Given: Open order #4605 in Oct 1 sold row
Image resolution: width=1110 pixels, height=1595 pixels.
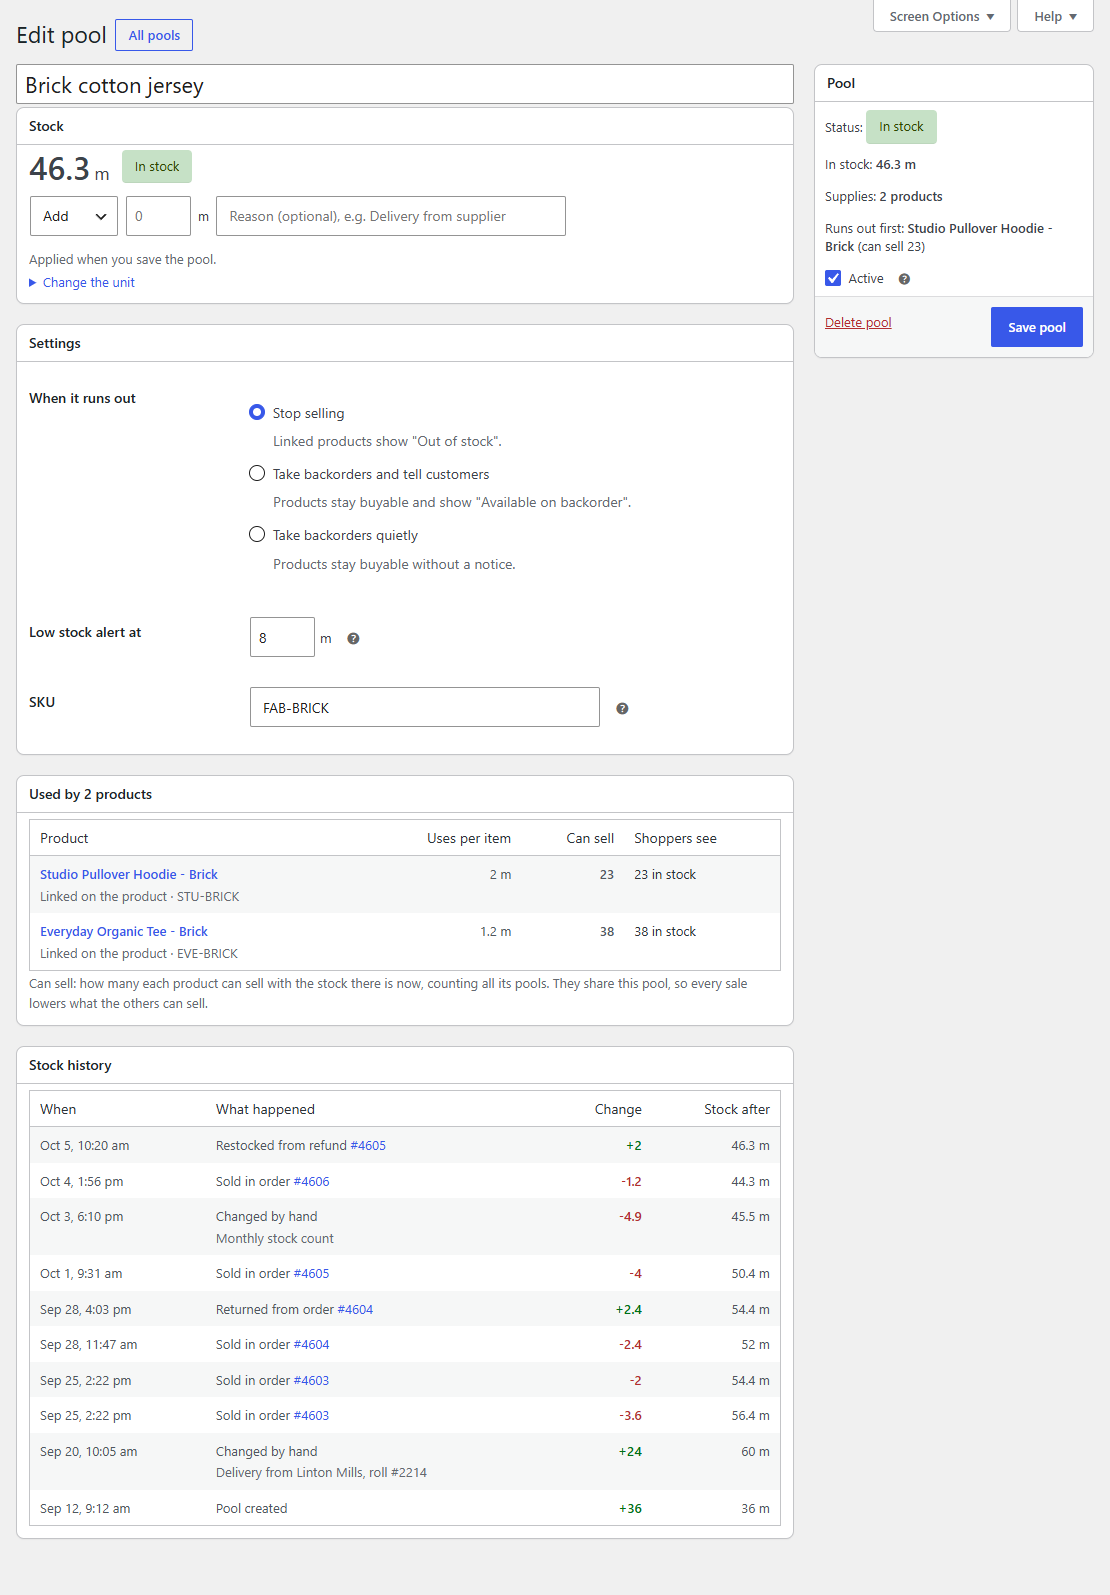Looking at the screenshot, I should click(x=311, y=1273).
